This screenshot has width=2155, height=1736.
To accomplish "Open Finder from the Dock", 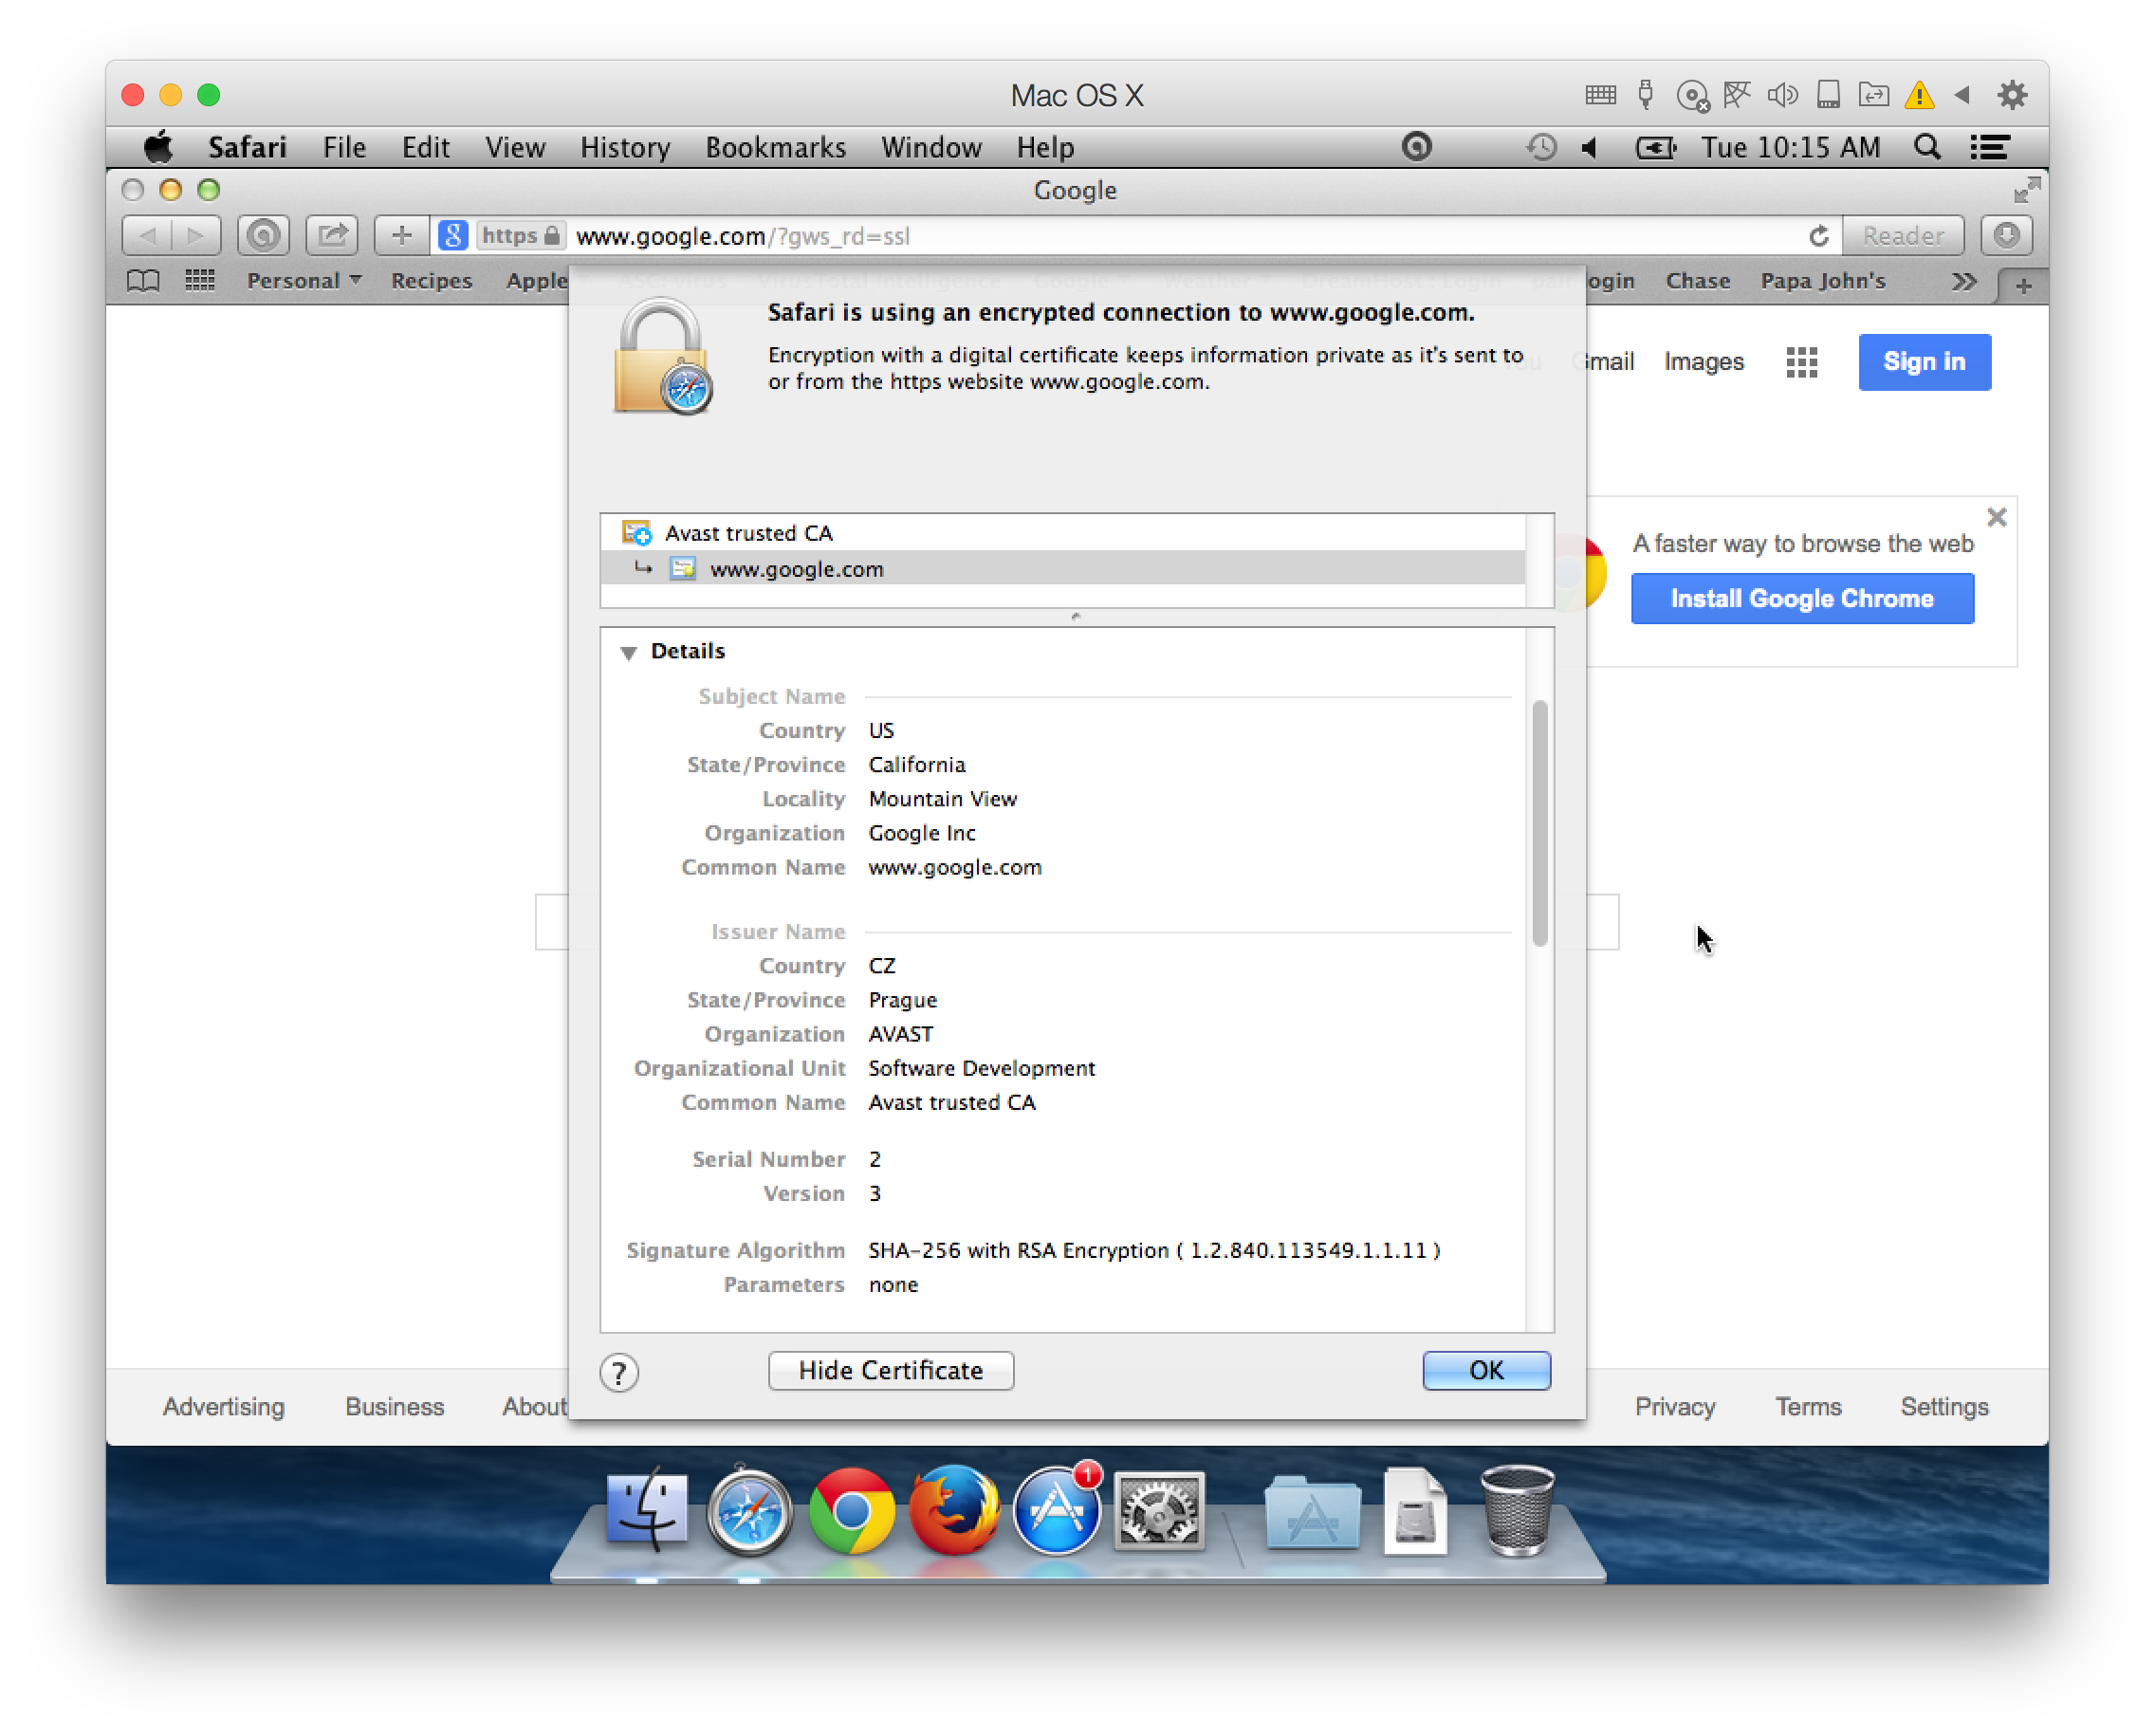I will click(647, 1509).
